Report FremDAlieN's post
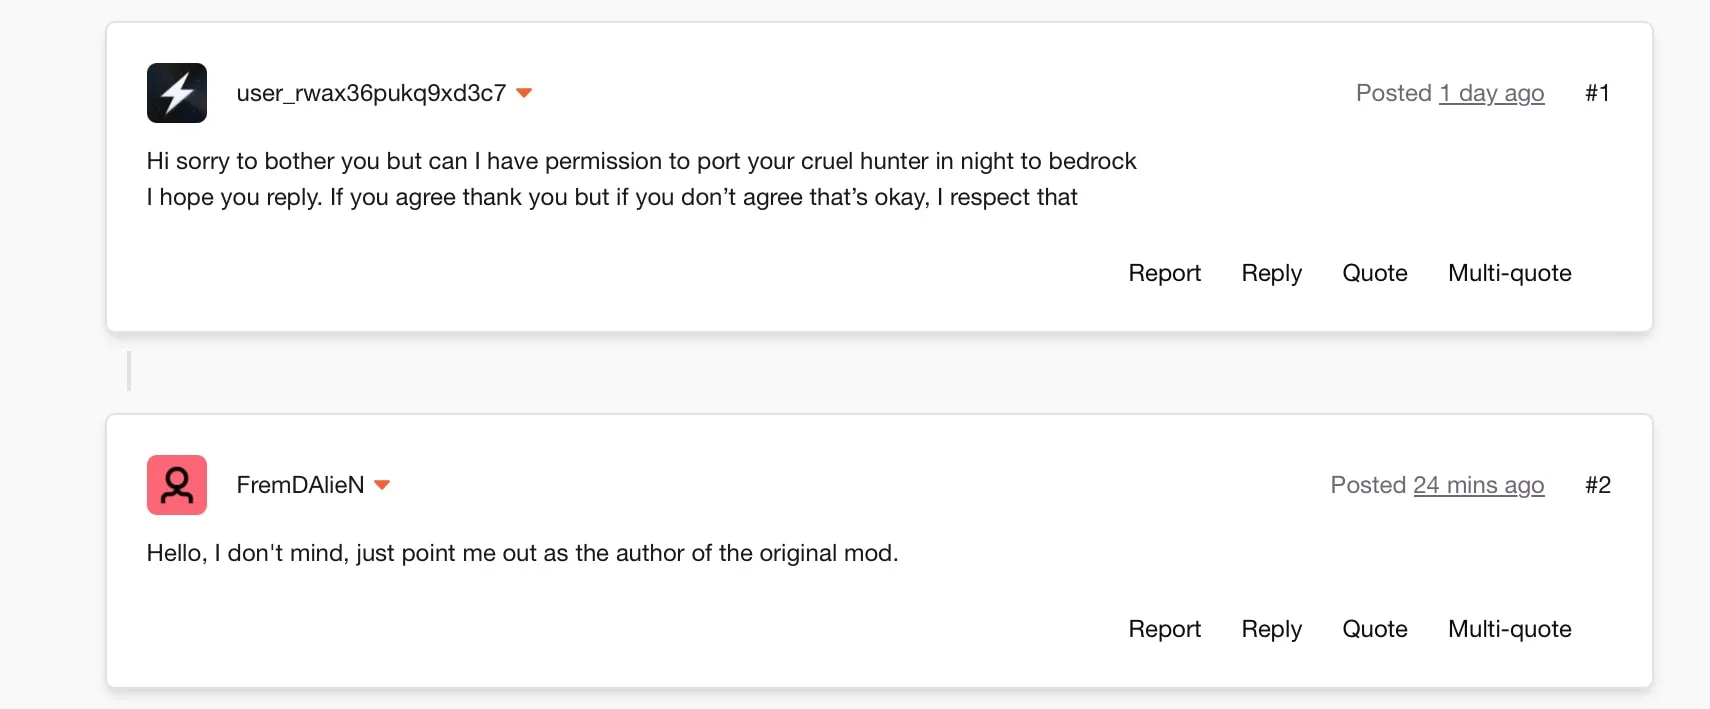 (1165, 629)
